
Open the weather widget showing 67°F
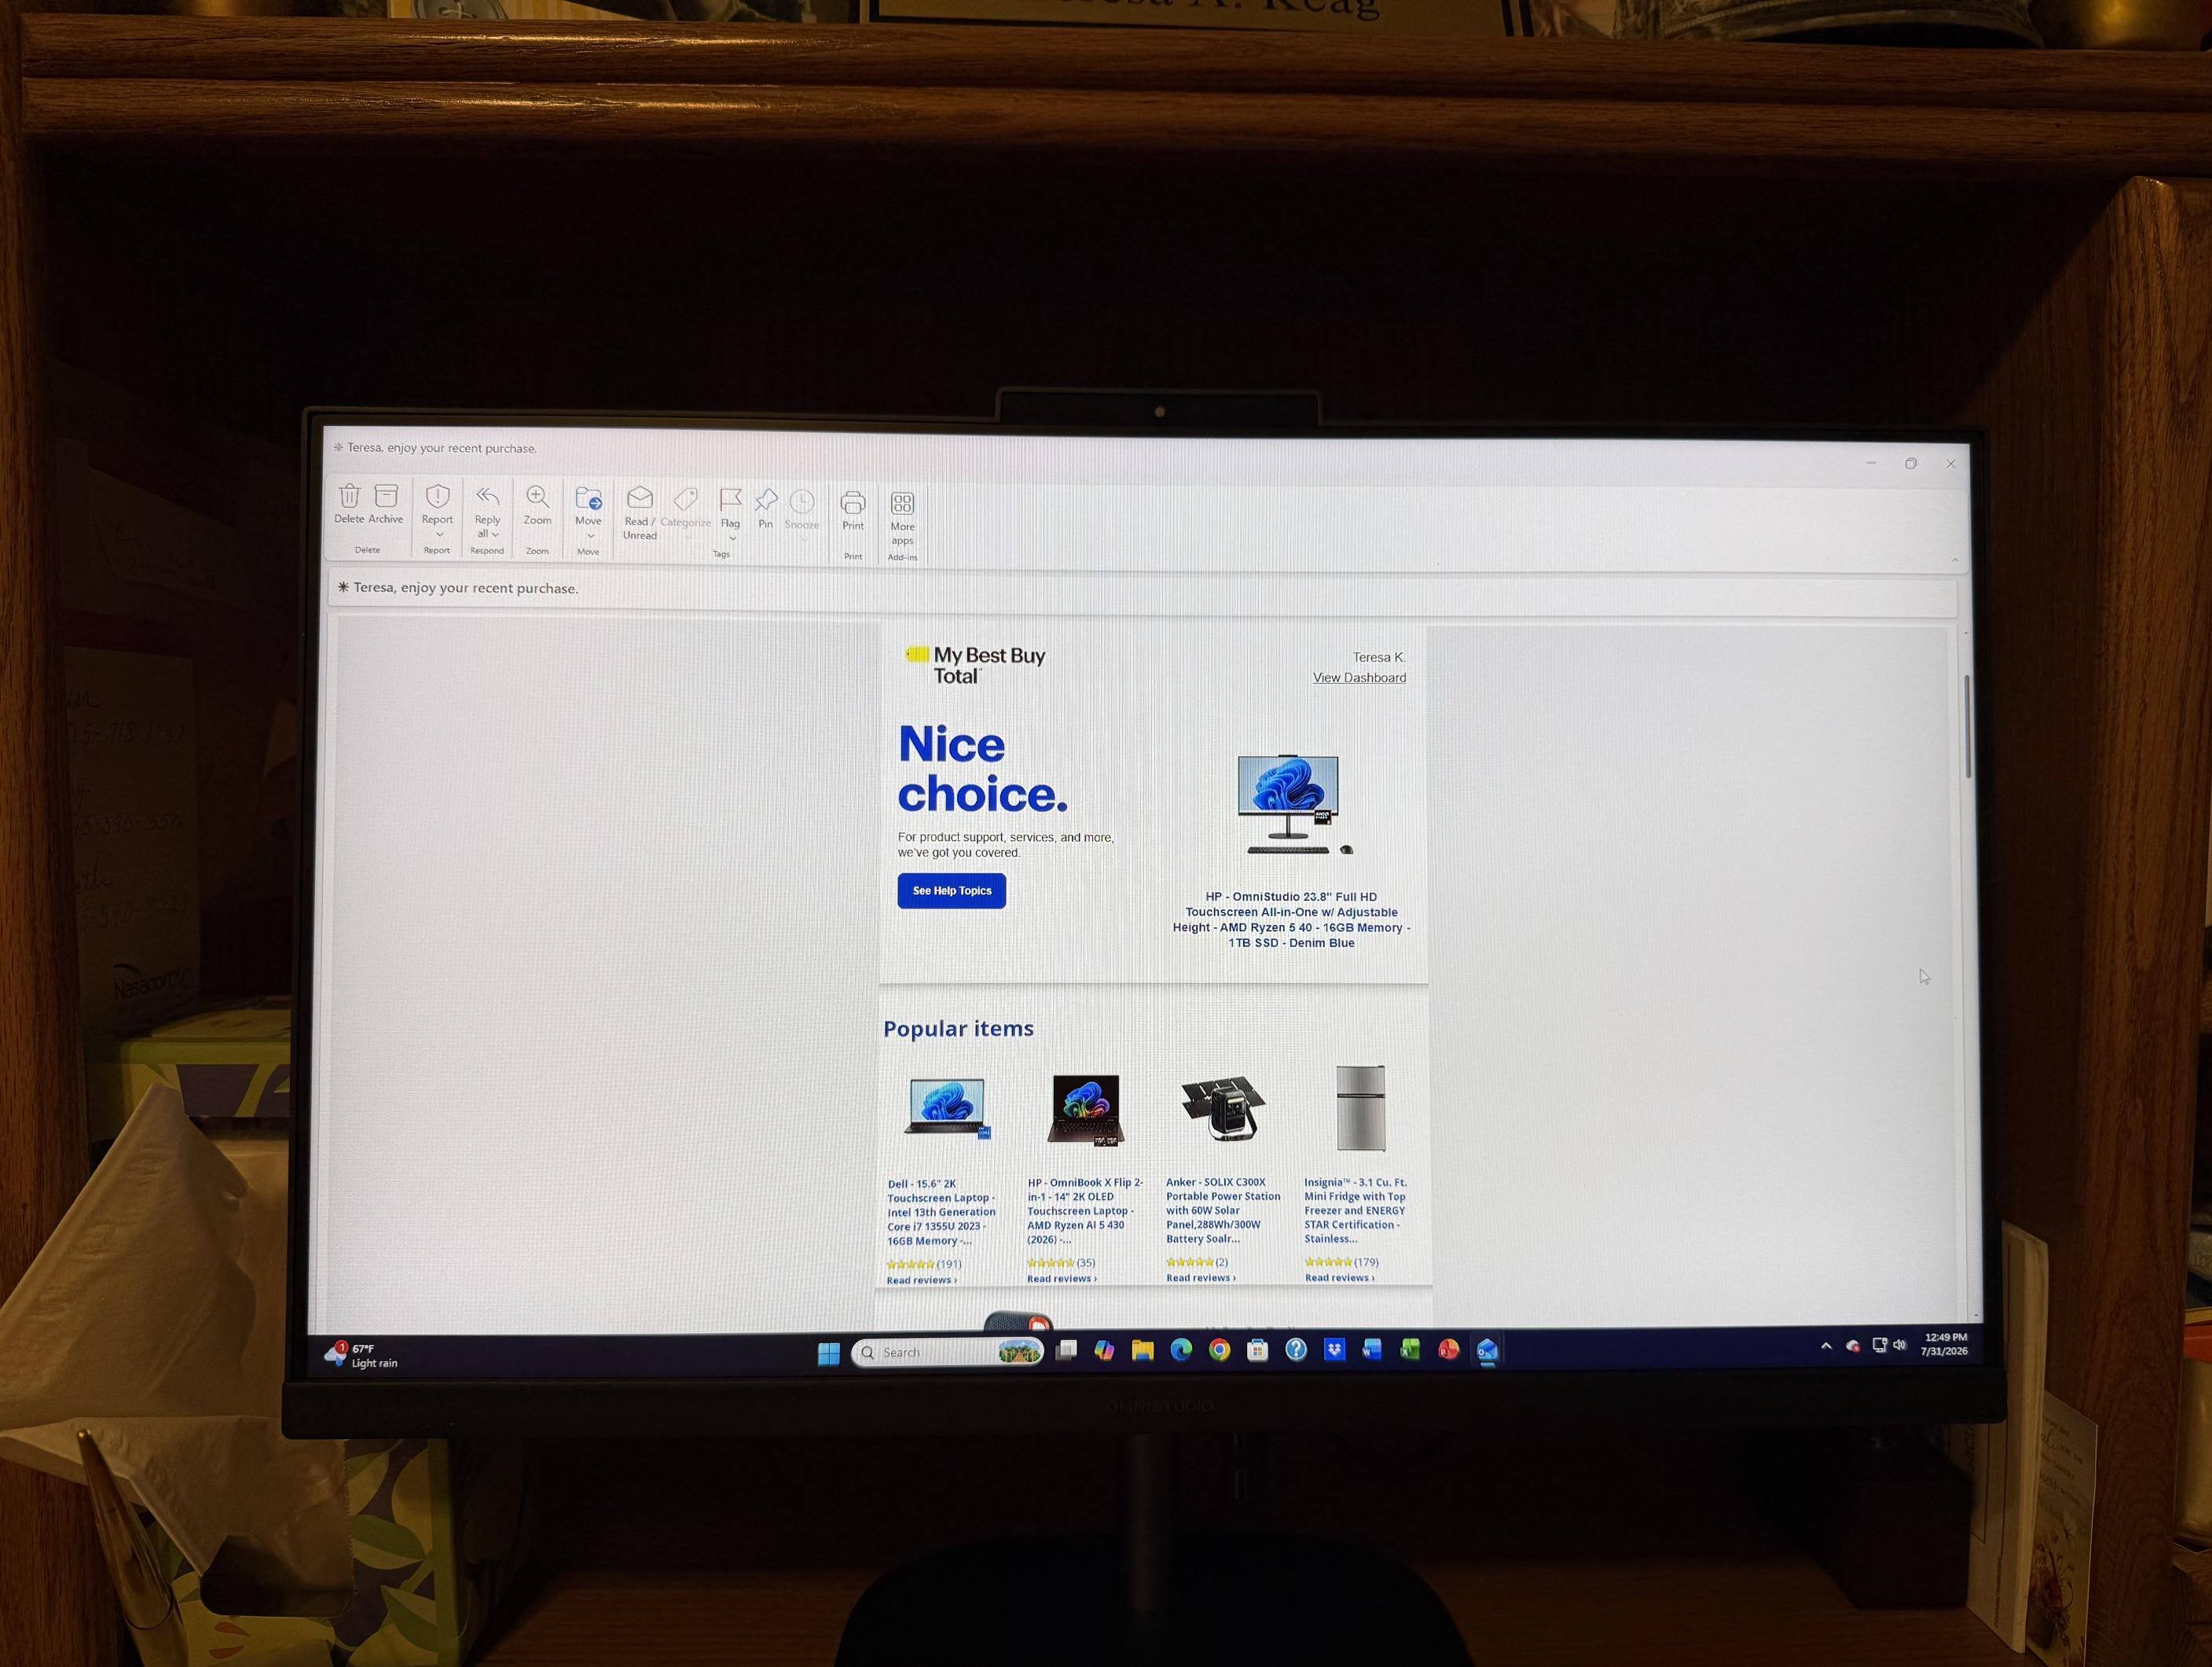click(361, 1355)
